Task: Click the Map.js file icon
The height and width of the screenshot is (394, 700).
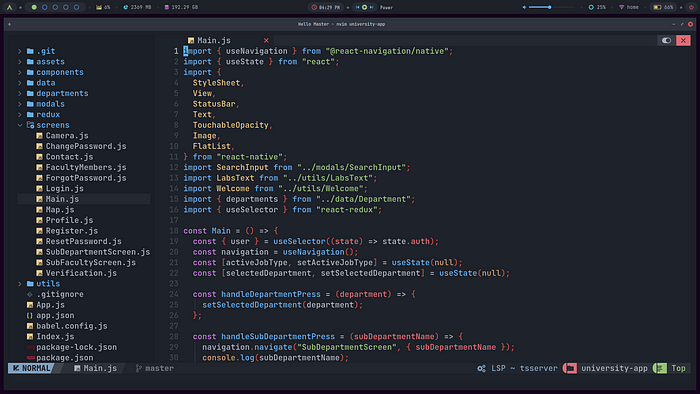Action: tap(39, 210)
